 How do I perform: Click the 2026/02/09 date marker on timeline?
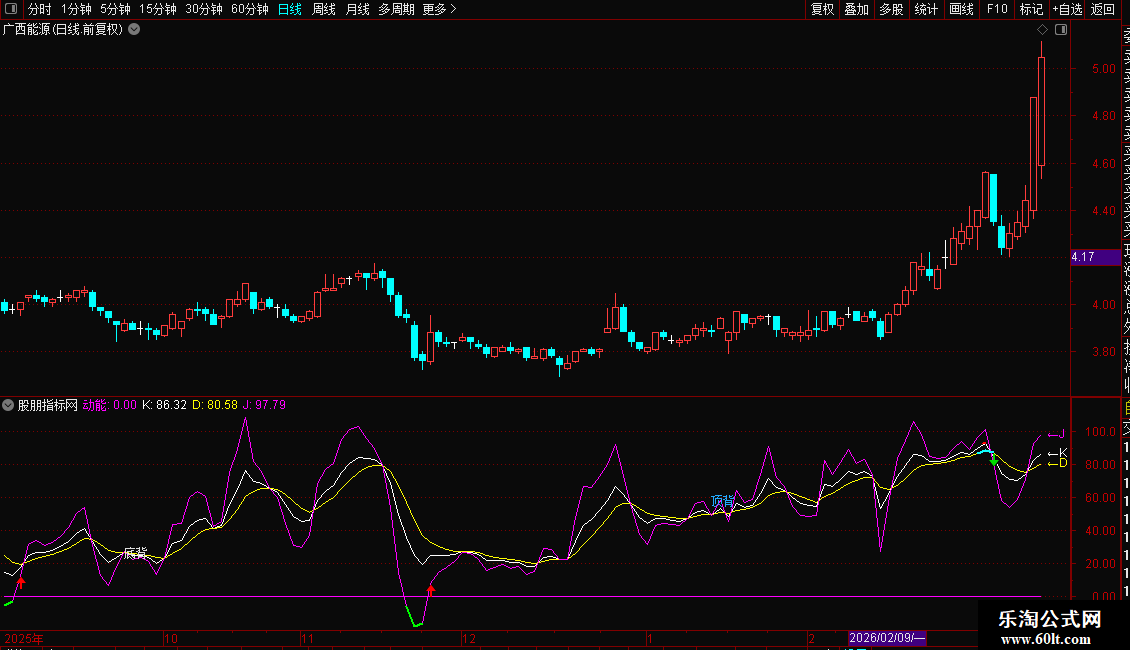887,638
